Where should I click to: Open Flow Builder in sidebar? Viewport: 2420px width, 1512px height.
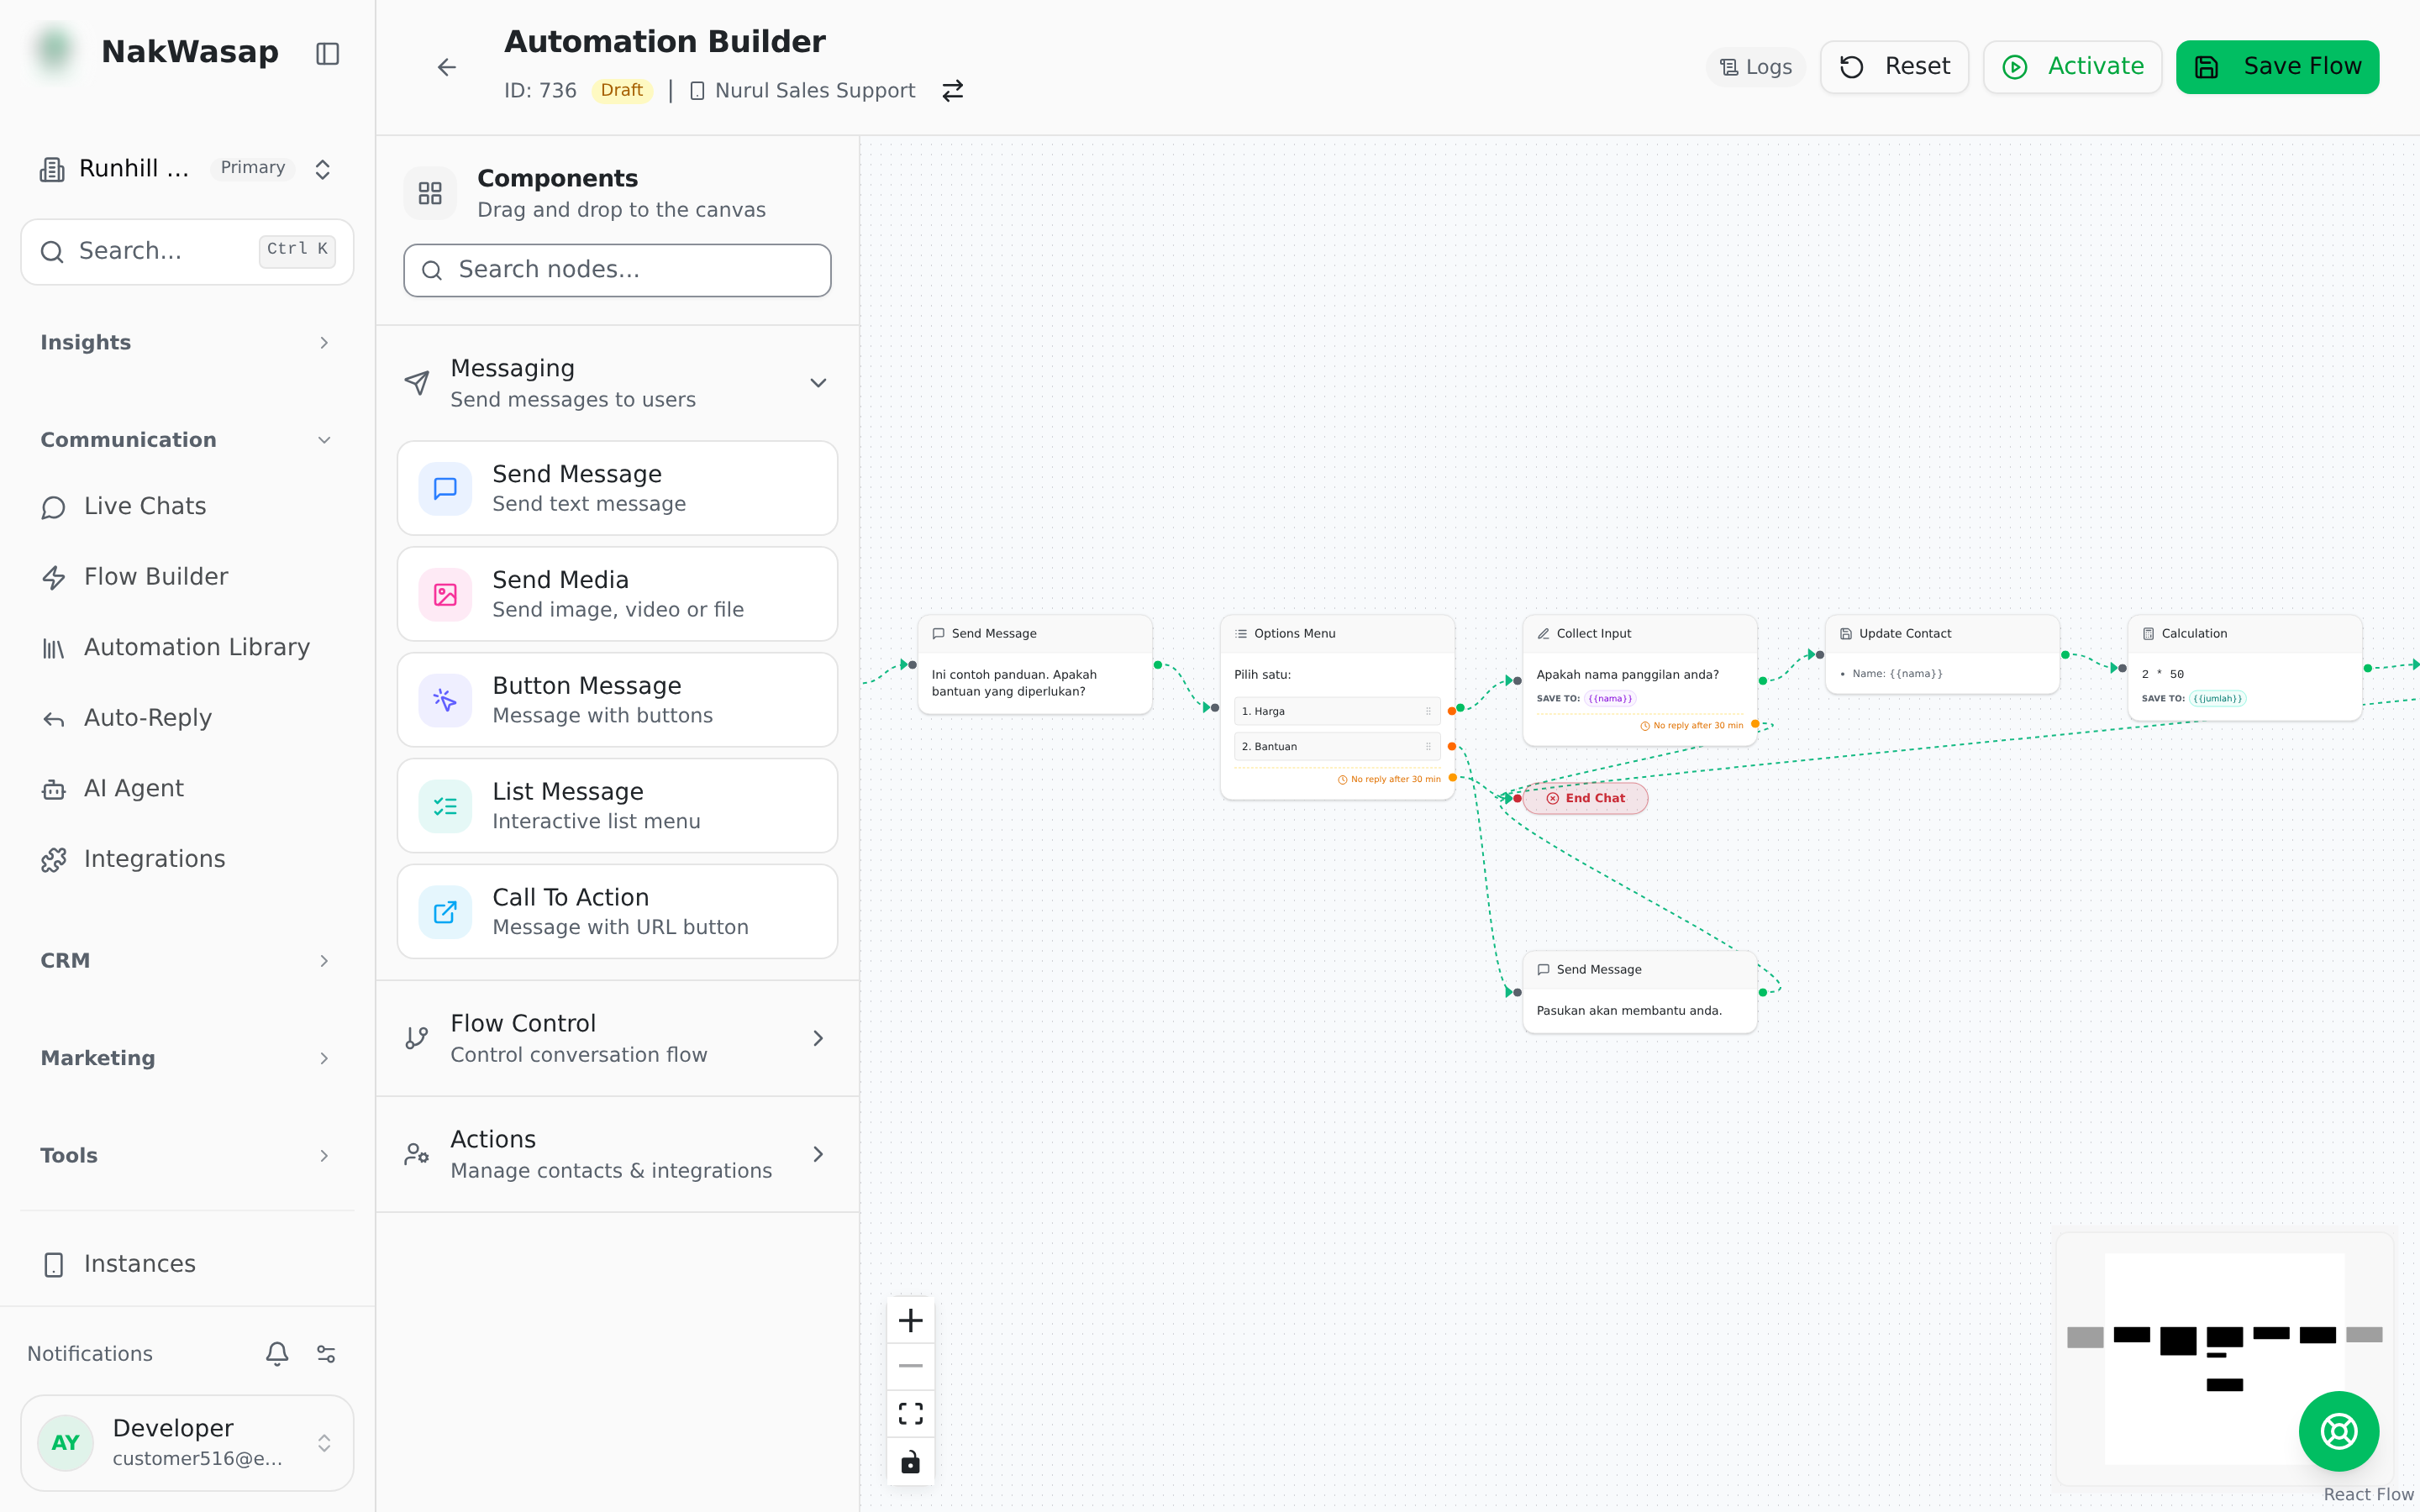click(187, 577)
